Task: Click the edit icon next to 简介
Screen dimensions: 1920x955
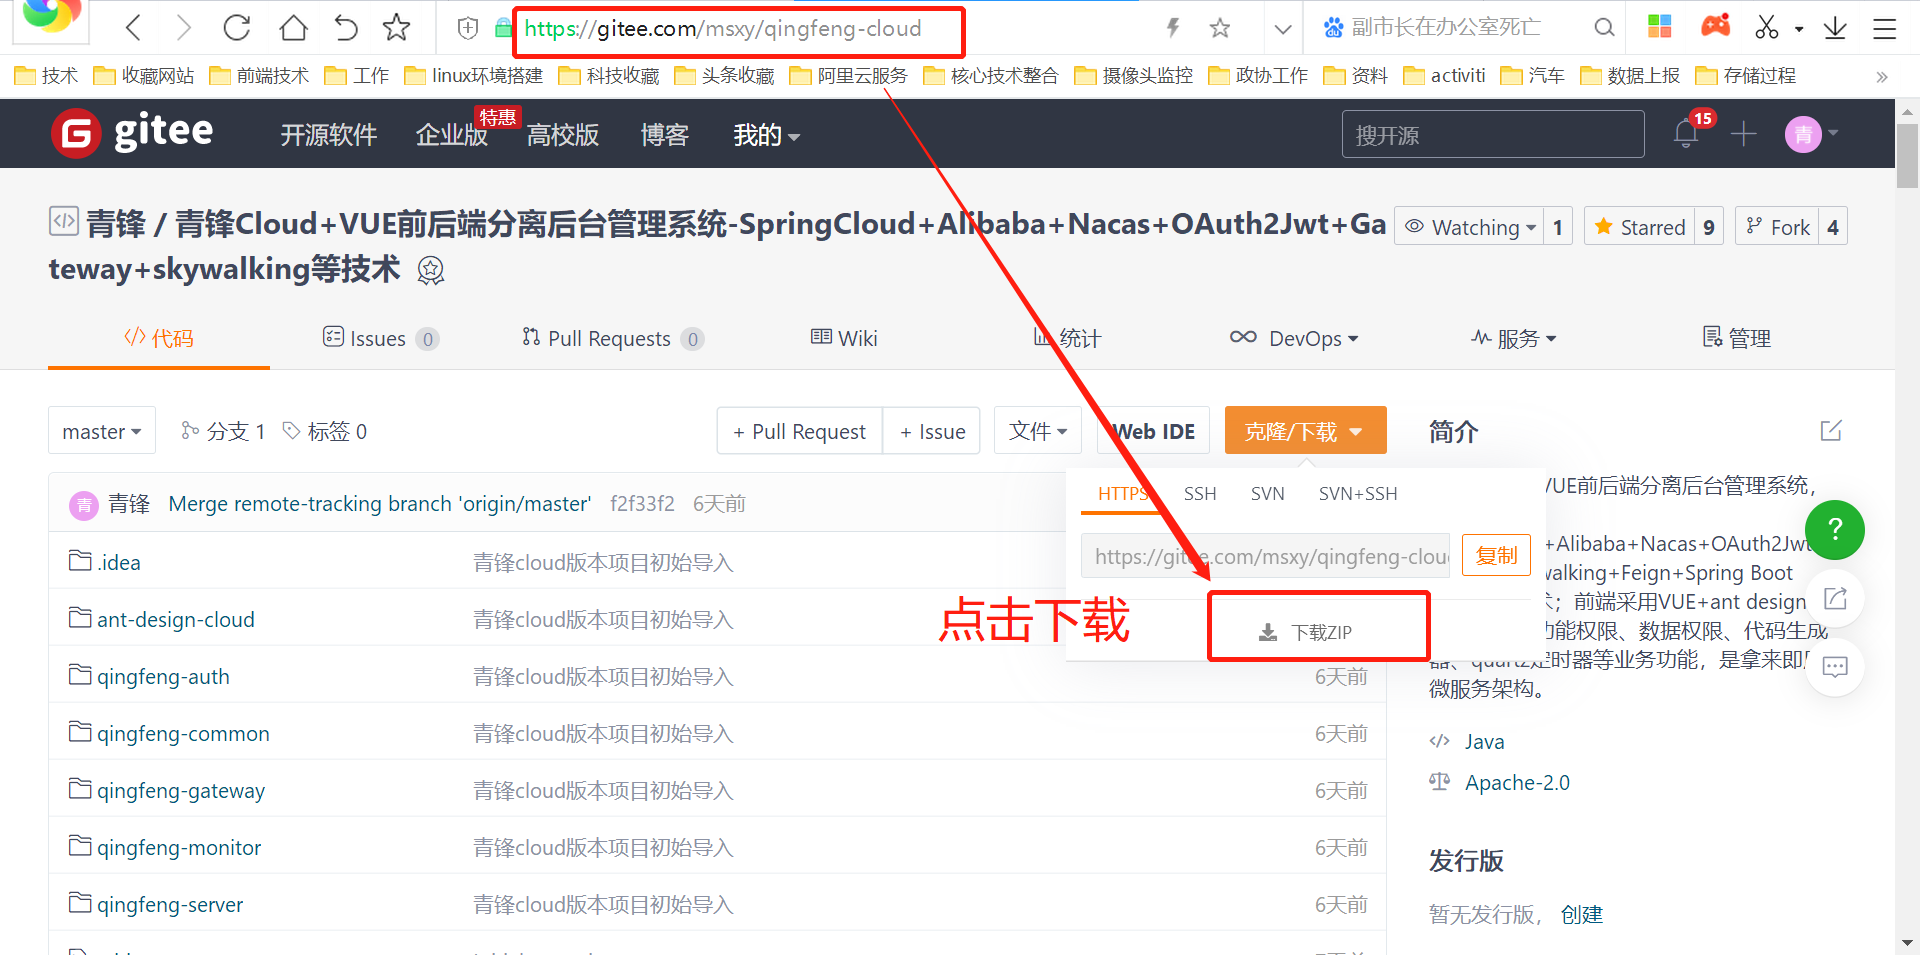Action: 1831,431
